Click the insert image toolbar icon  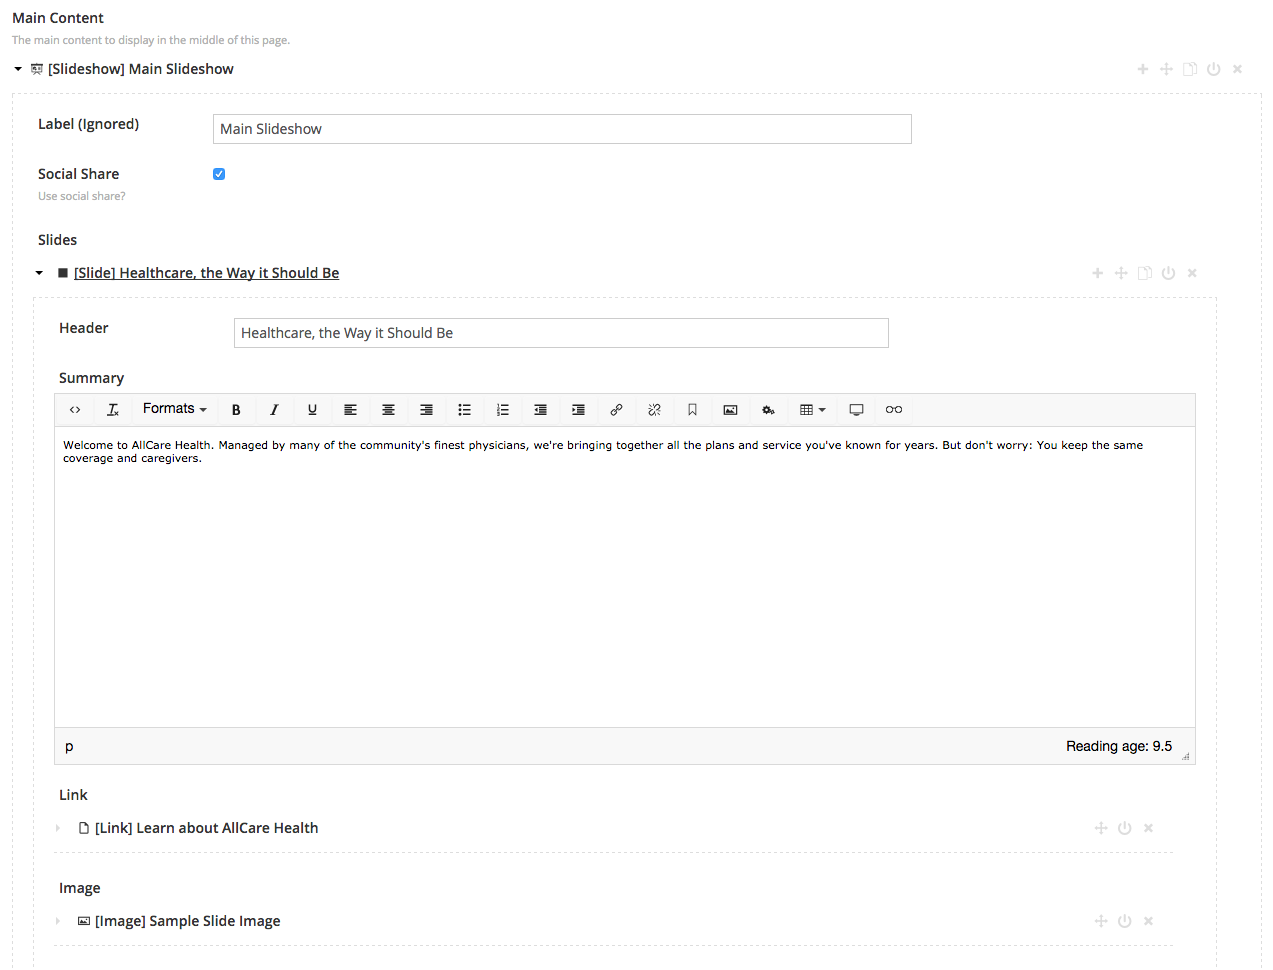(730, 410)
